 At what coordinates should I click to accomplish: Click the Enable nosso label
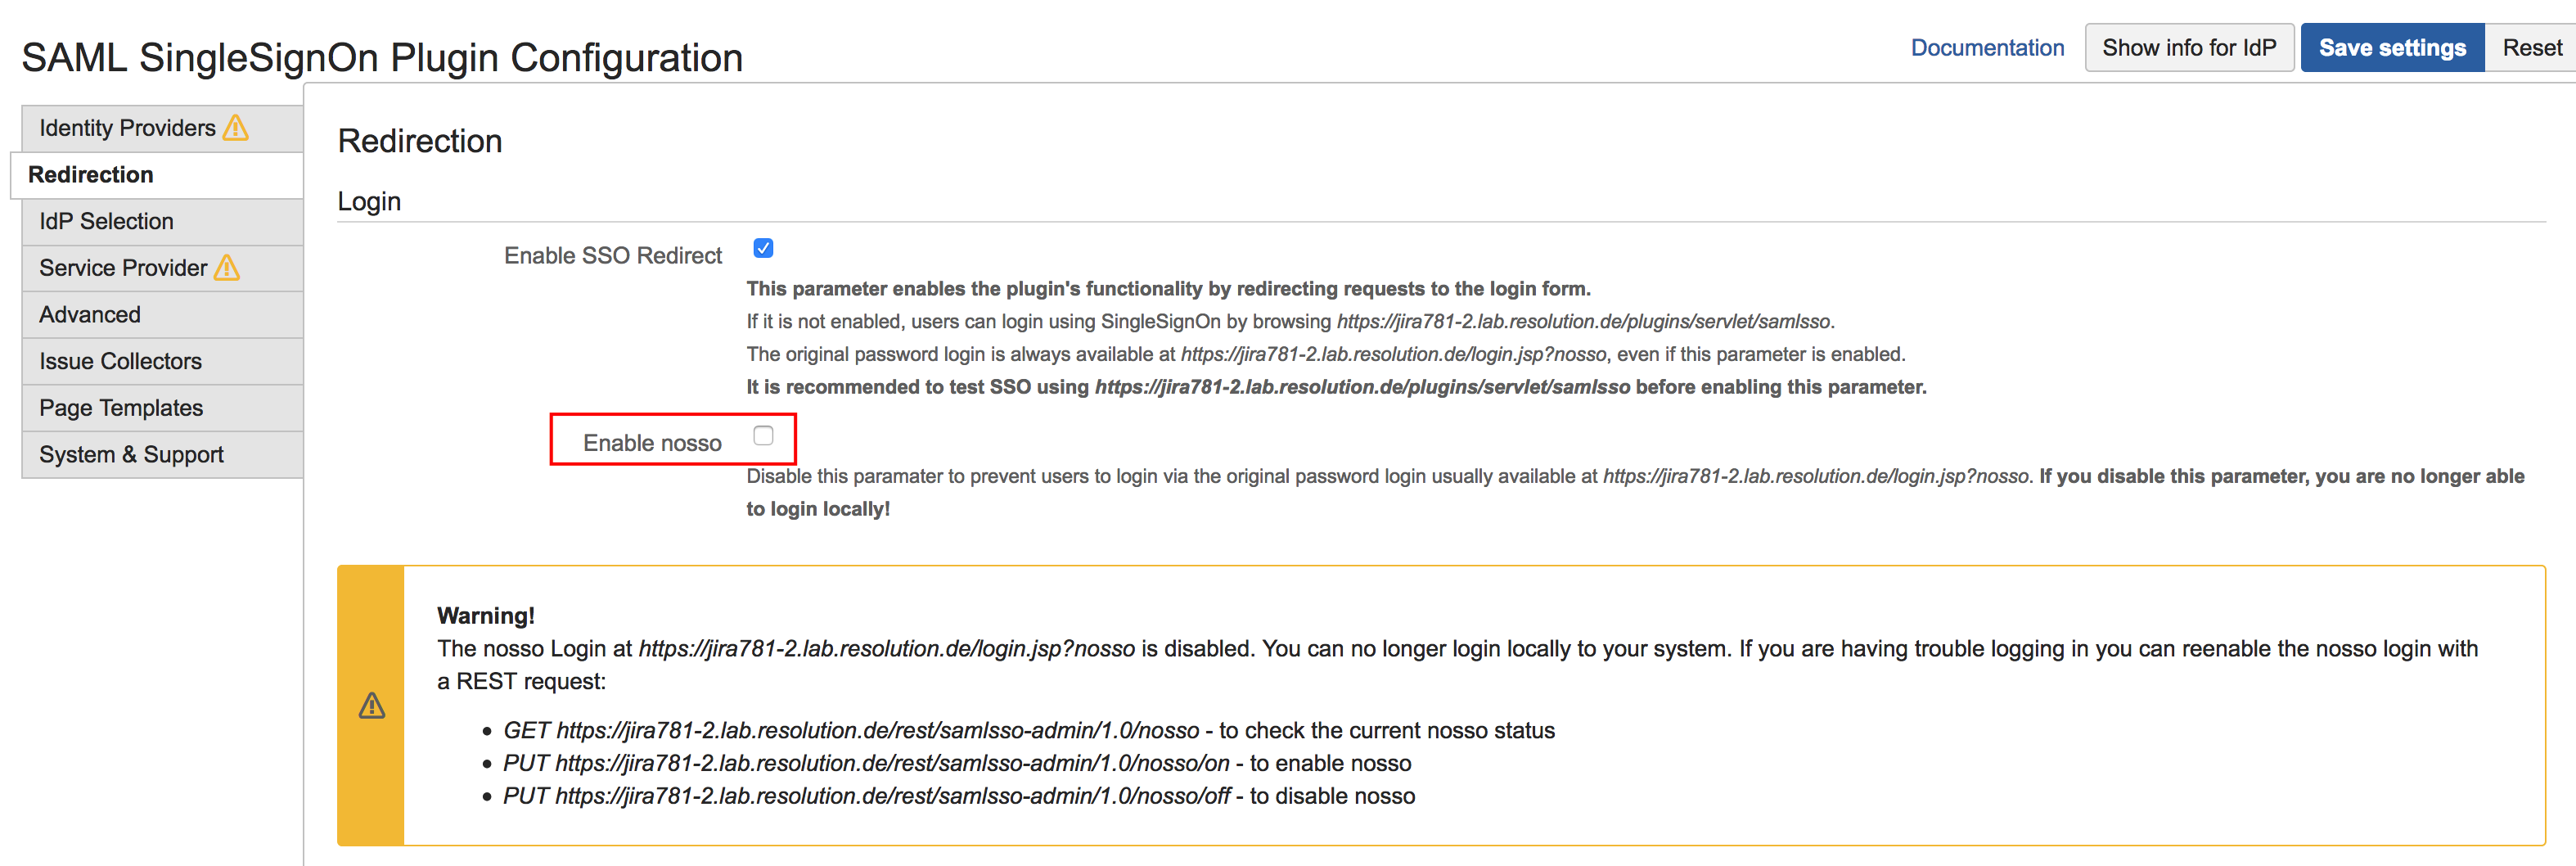[652, 443]
